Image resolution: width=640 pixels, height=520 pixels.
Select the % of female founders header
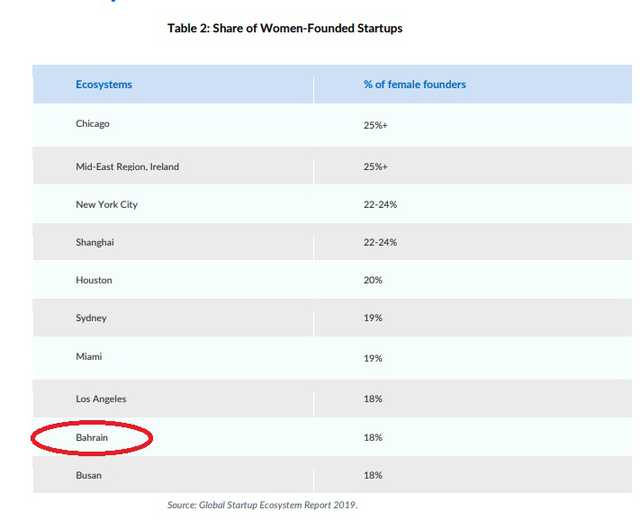pyautogui.click(x=414, y=85)
